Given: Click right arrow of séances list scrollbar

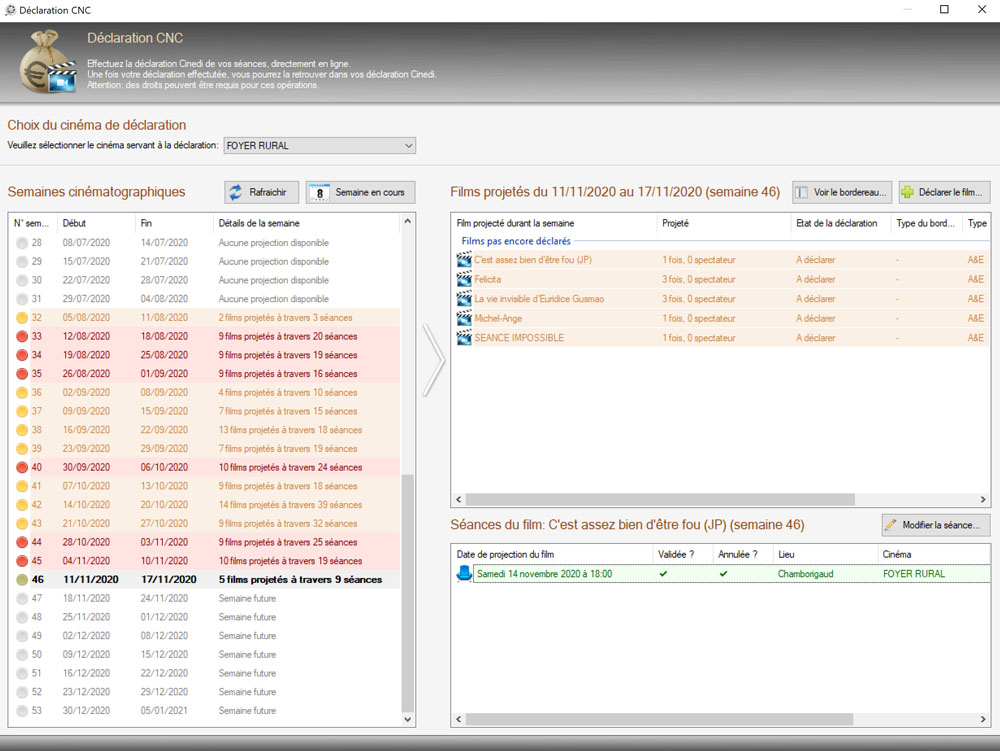Looking at the screenshot, I should point(983,719).
